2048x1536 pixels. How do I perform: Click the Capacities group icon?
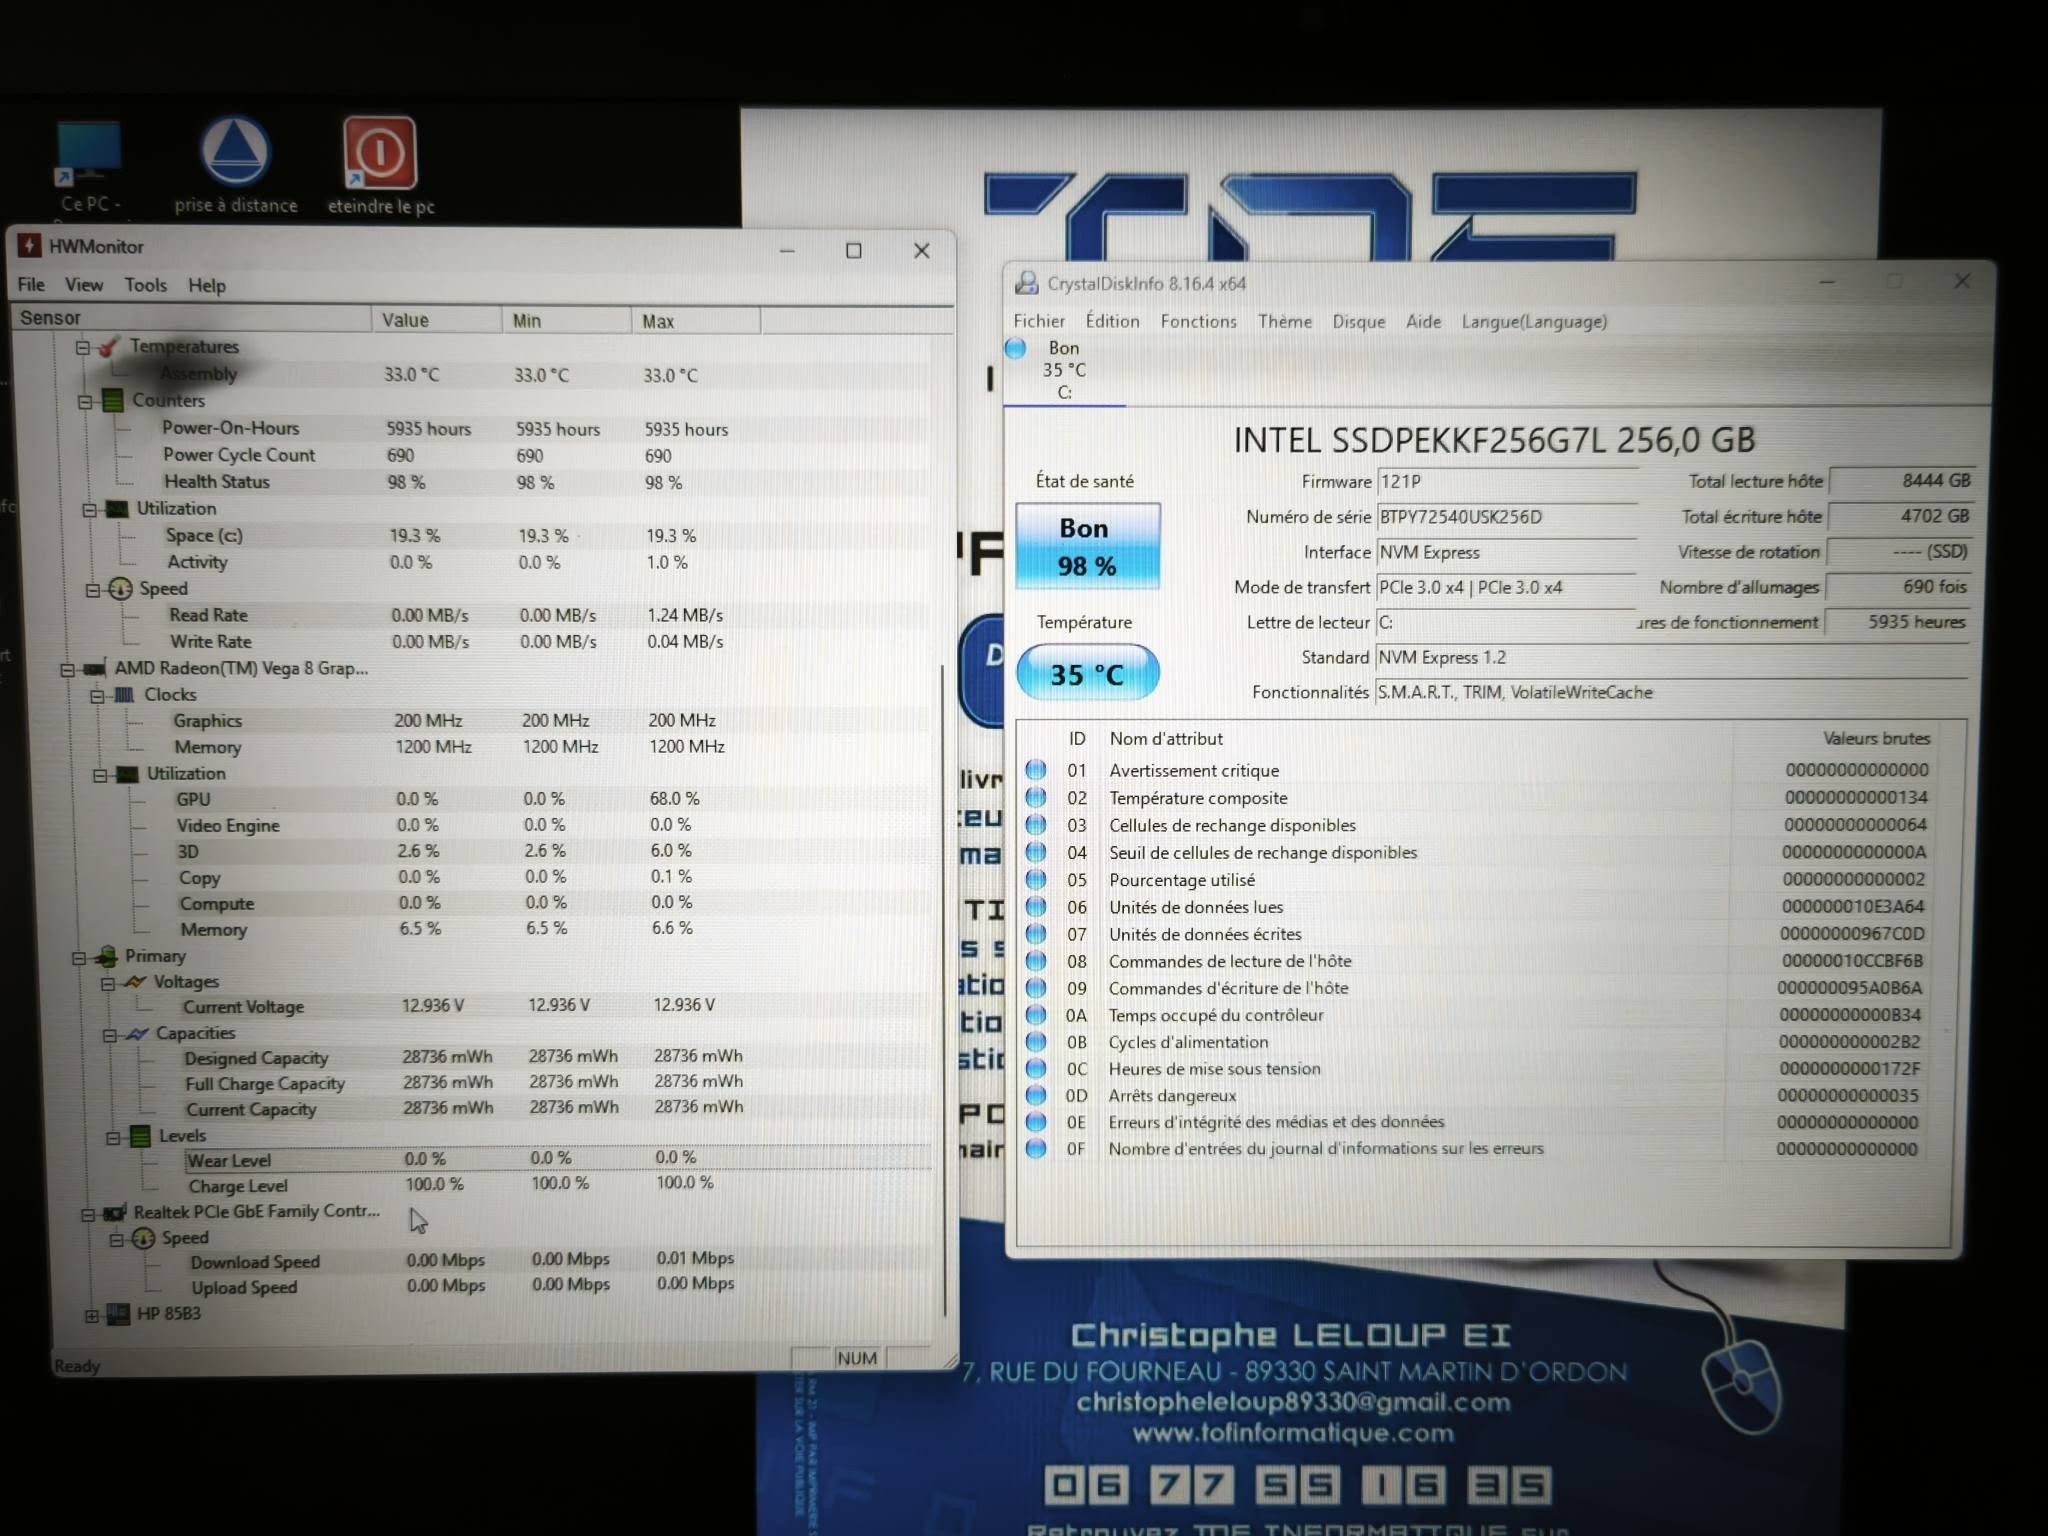point(138,1033)
